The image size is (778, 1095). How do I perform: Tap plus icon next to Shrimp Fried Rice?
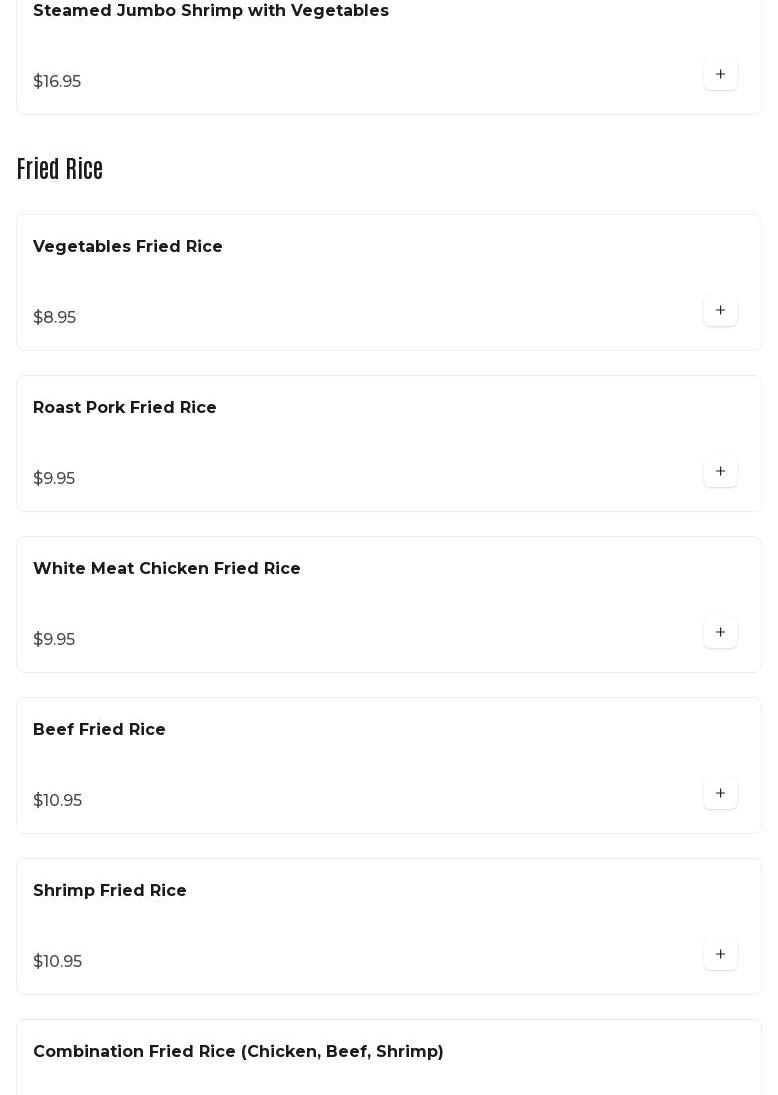[720, 955]
